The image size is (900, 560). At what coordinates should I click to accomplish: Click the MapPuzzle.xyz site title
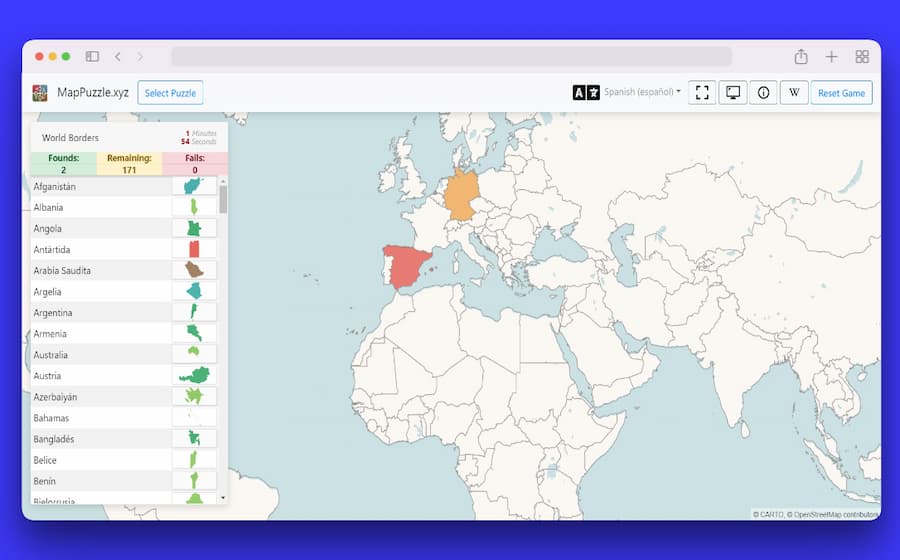point(92,92)
